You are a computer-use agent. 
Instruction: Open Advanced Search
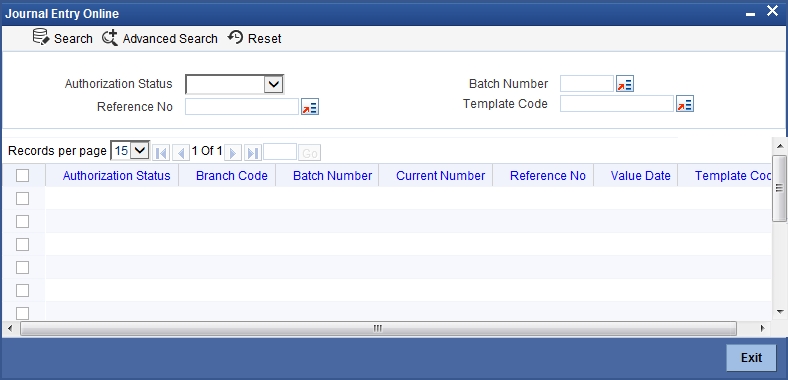[160, 38]
